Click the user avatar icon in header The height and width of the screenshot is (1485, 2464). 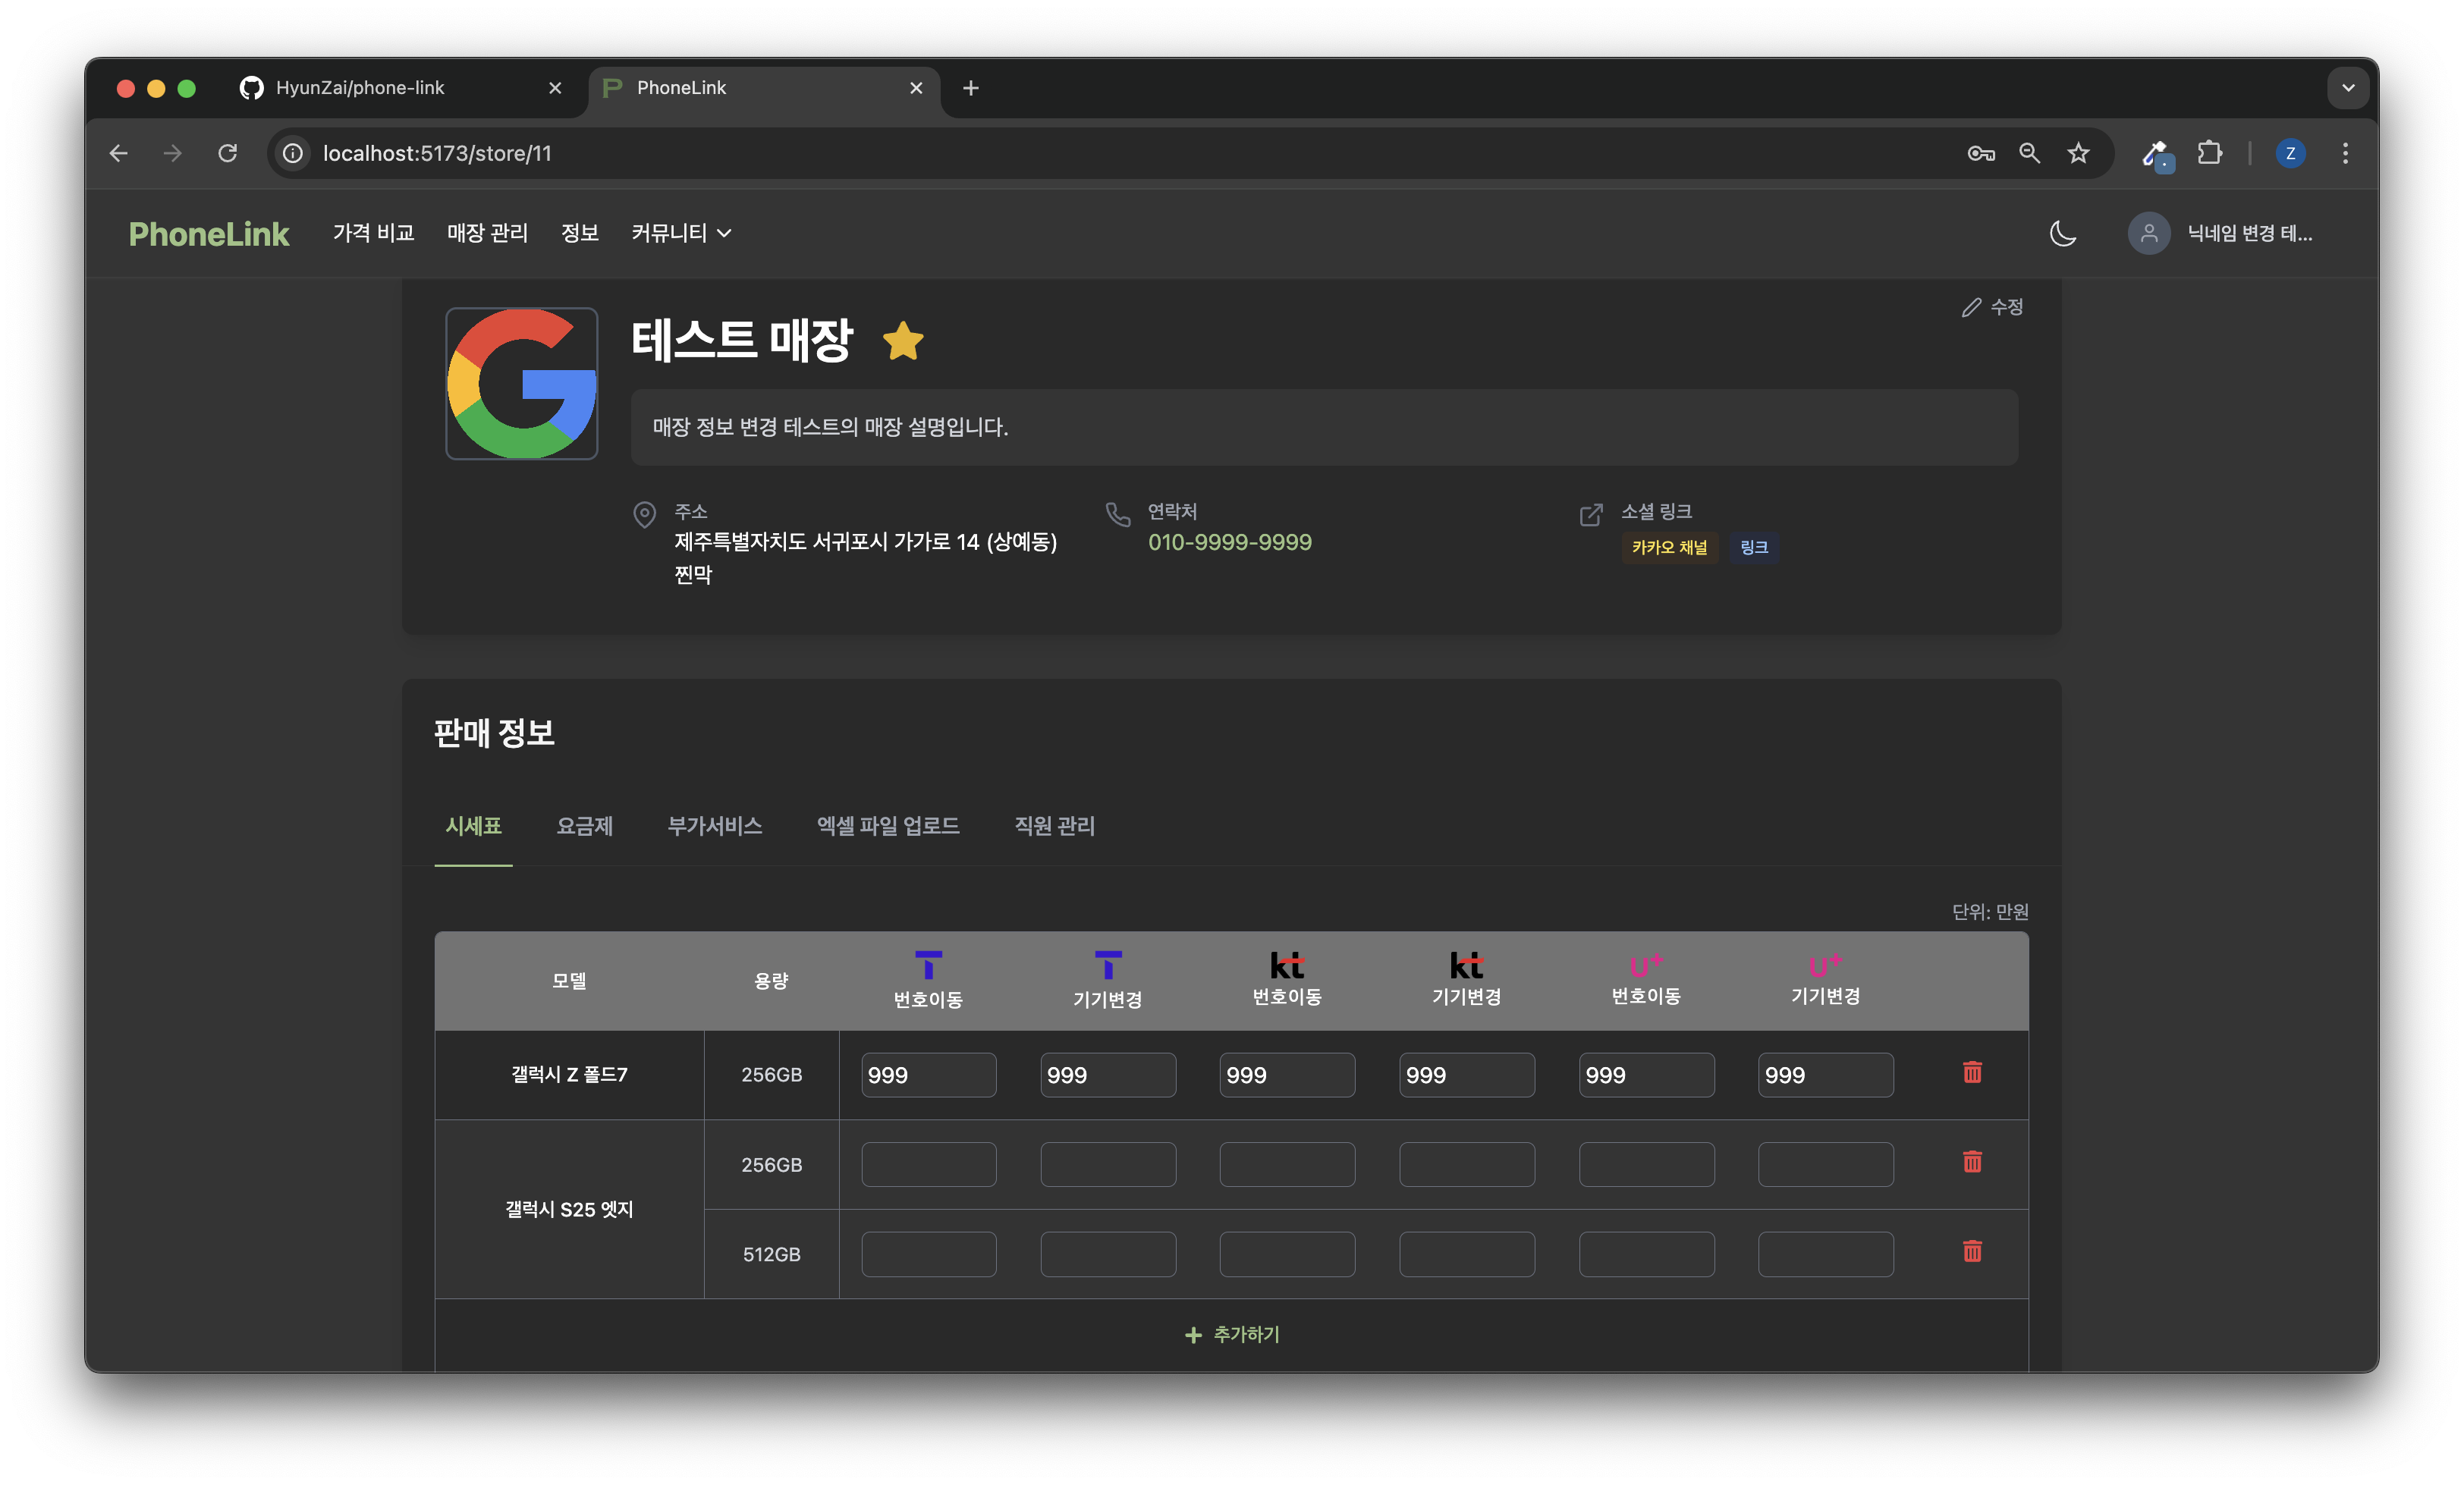[2148, 233]
